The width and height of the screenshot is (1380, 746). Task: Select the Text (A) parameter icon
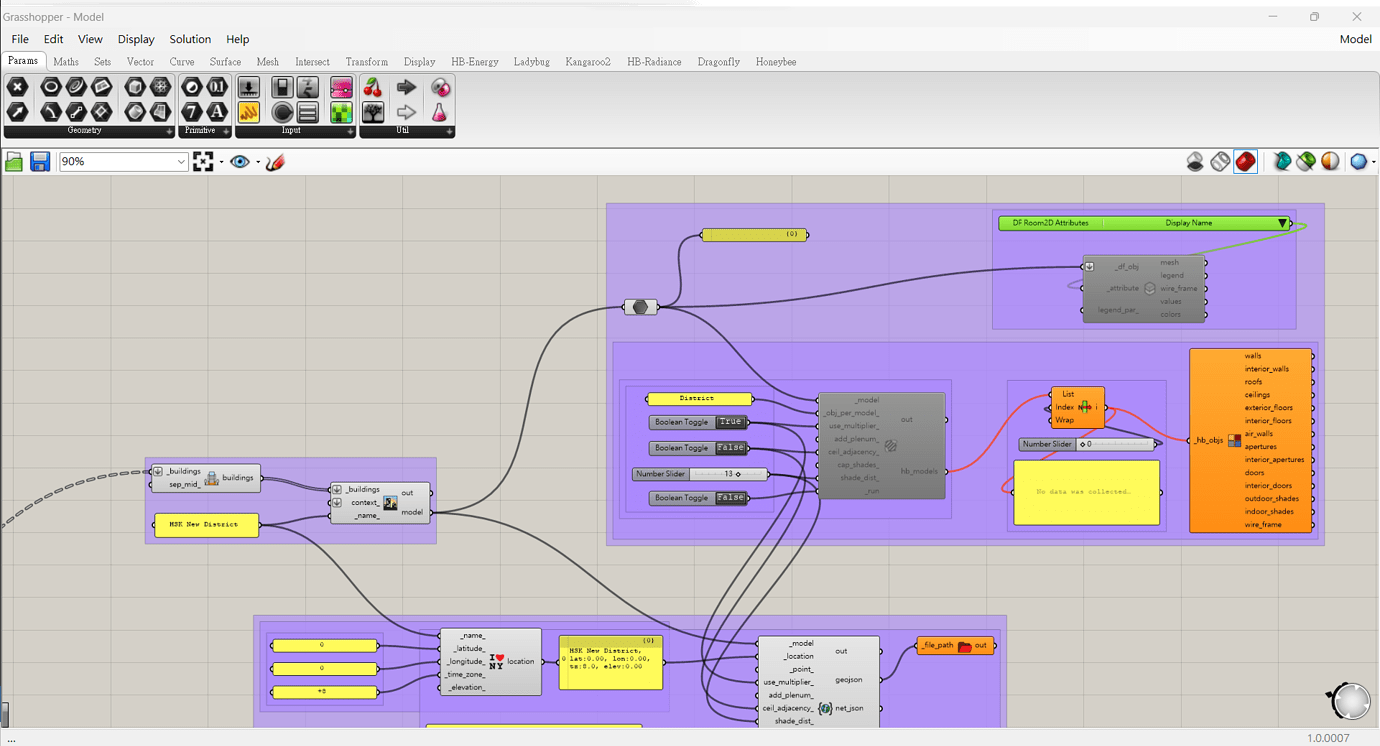(x=217, y=112)
